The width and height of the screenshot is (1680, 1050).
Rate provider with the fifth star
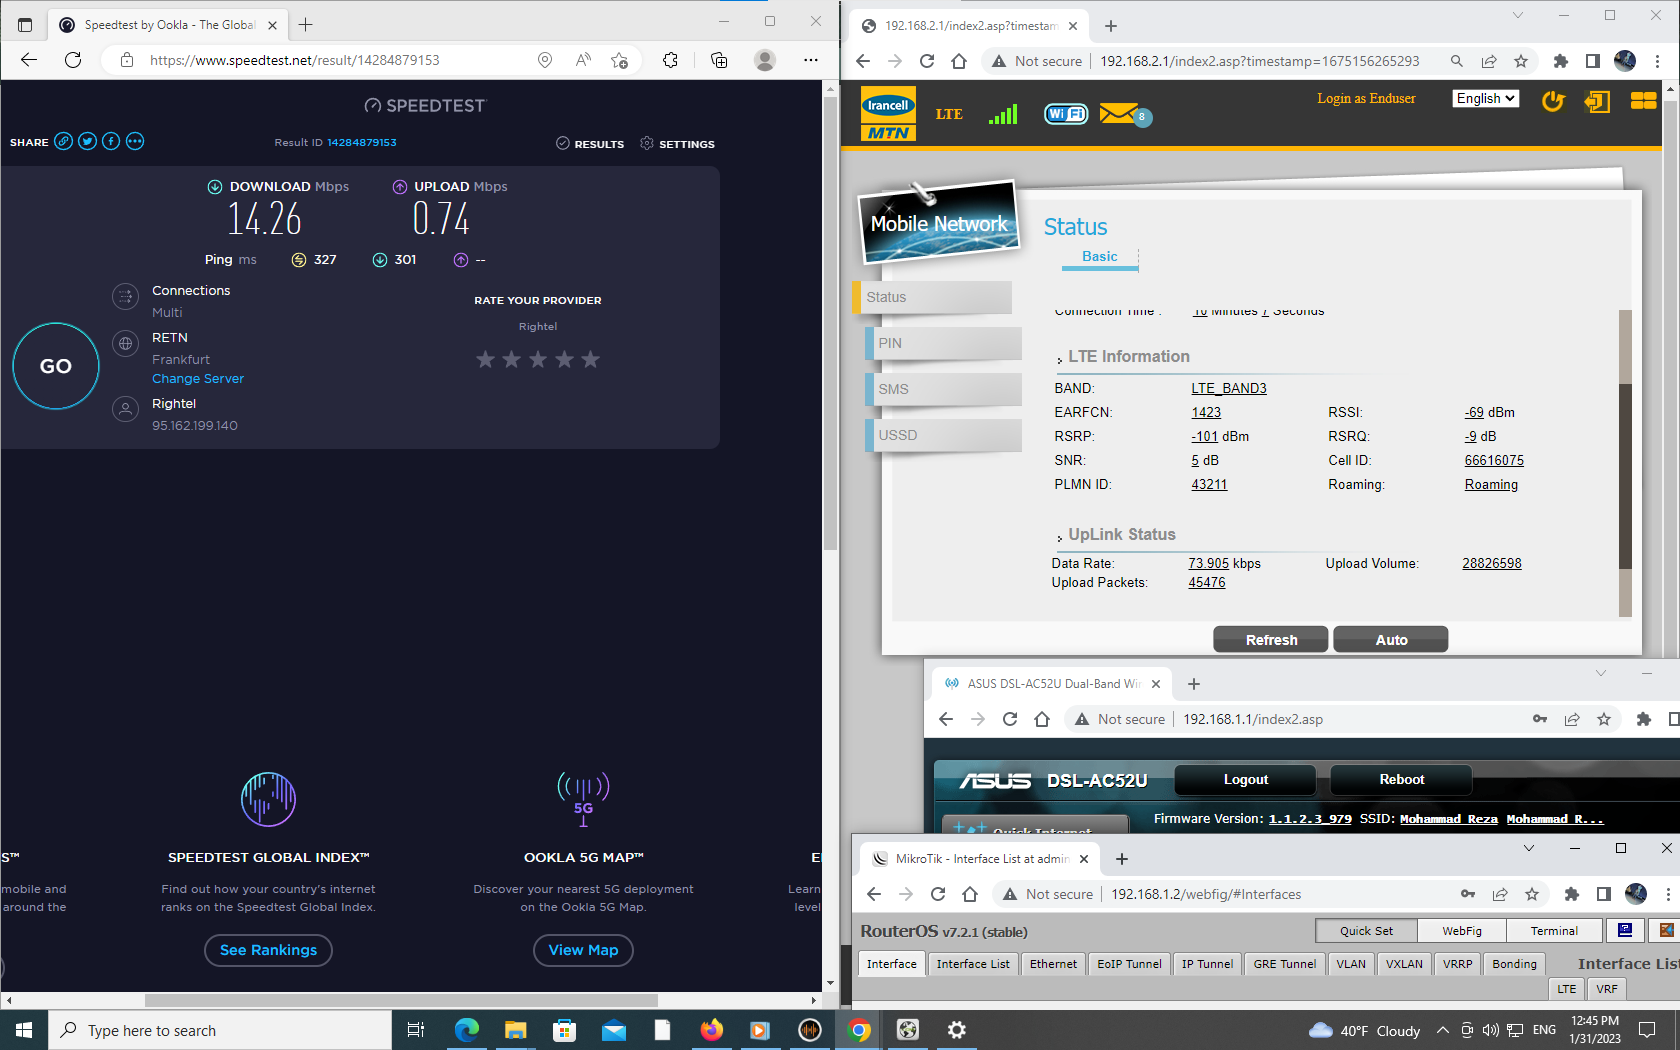coord(591,359)
